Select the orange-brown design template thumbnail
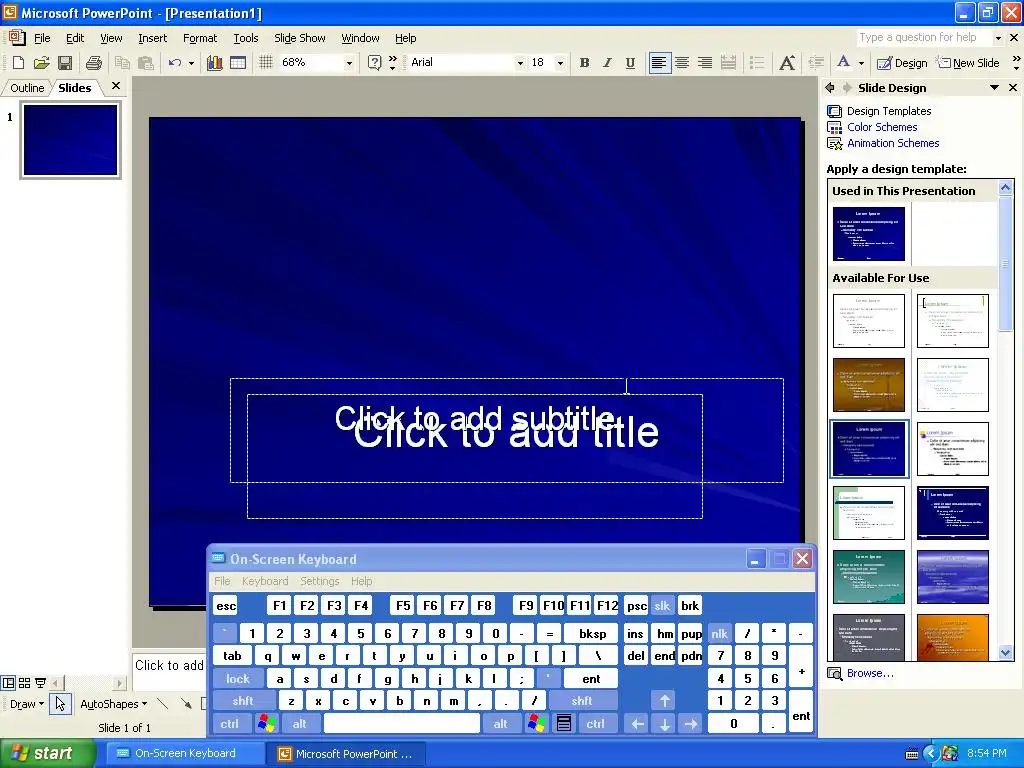 click(869, 385)
